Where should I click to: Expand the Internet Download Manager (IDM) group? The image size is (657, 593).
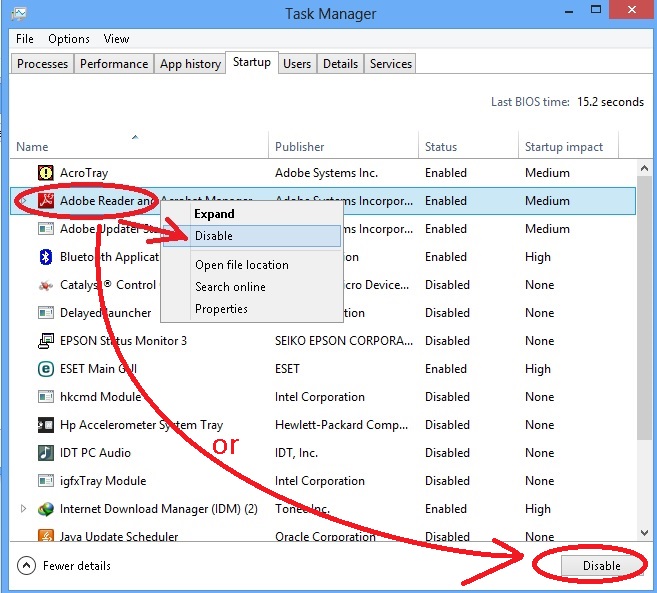coord(23,509)
